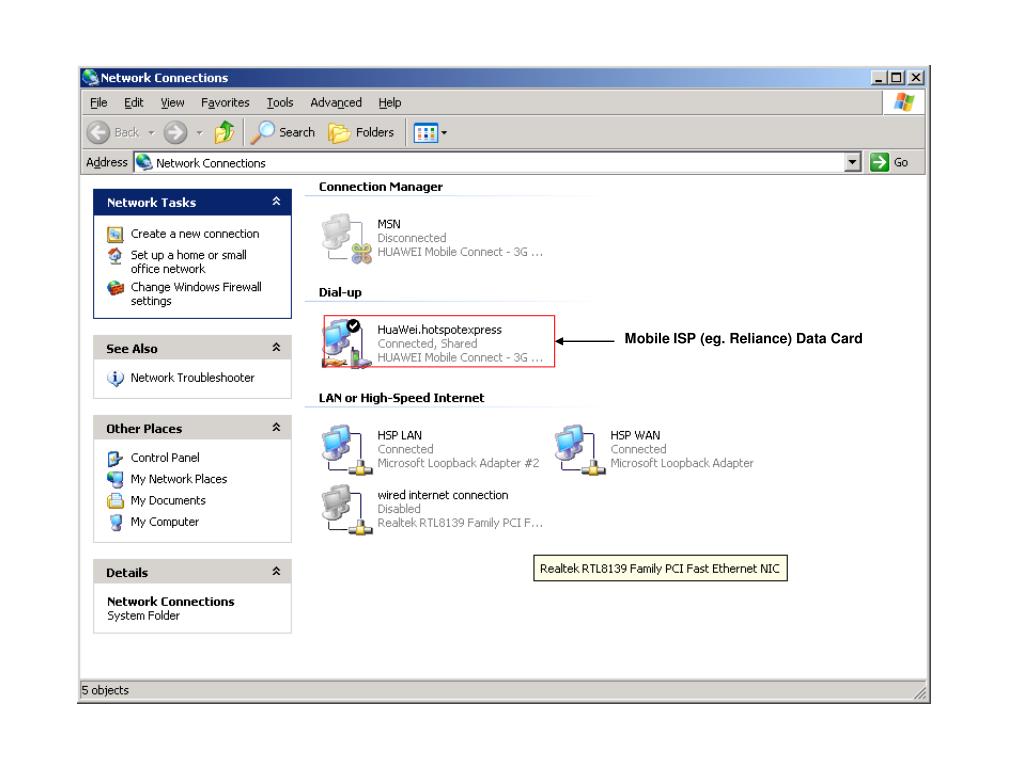1024x768 pixels.
Task: Select the HSP WAN connection icon
Action: pyautogui.click(x=580, y=450)
